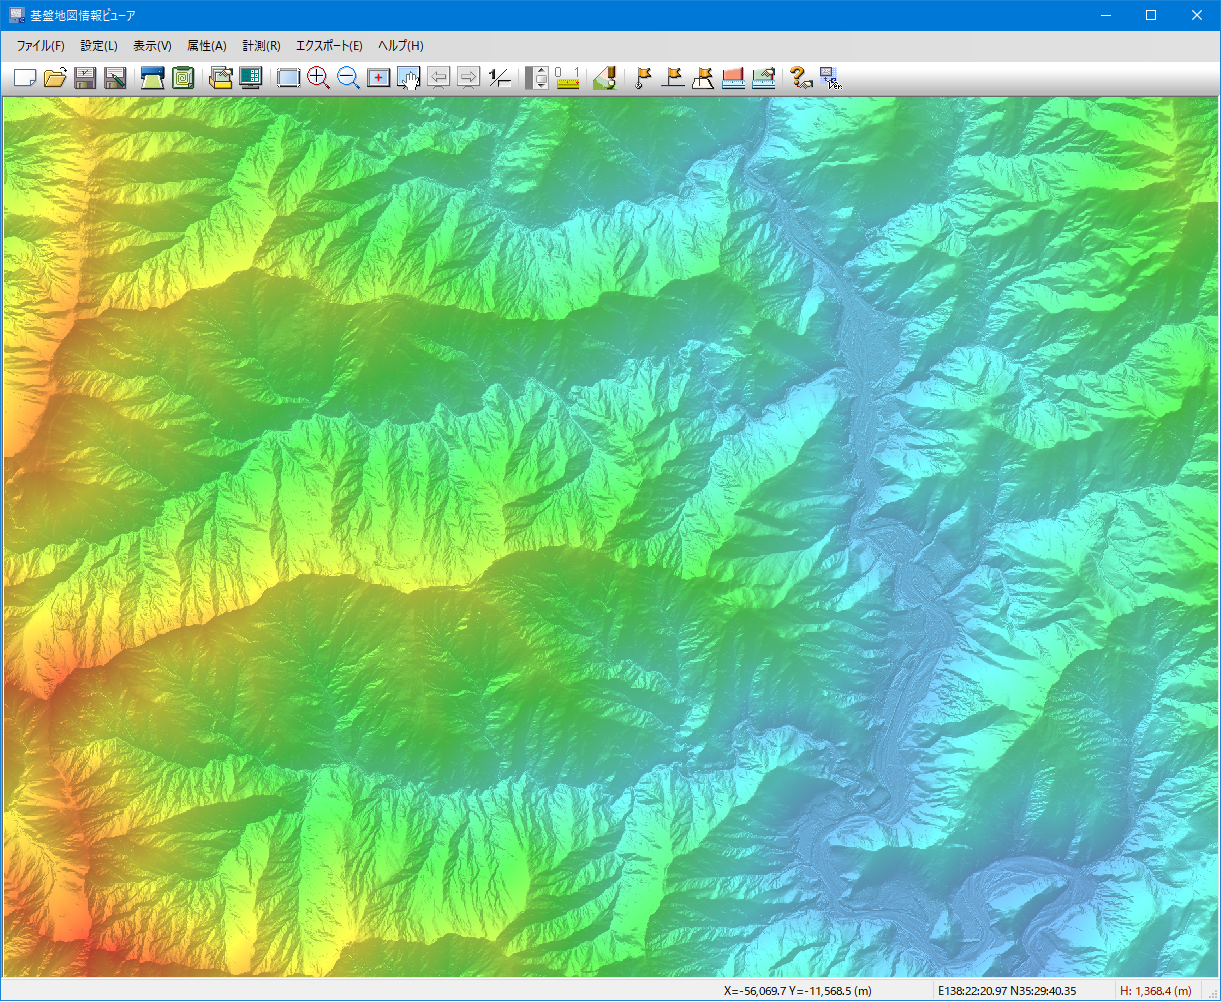Image resolution: width=1221 pixels, height=1002 pixels.
Task: Click the 基盤地図情報ビューア title text
Action: [83, 15]
